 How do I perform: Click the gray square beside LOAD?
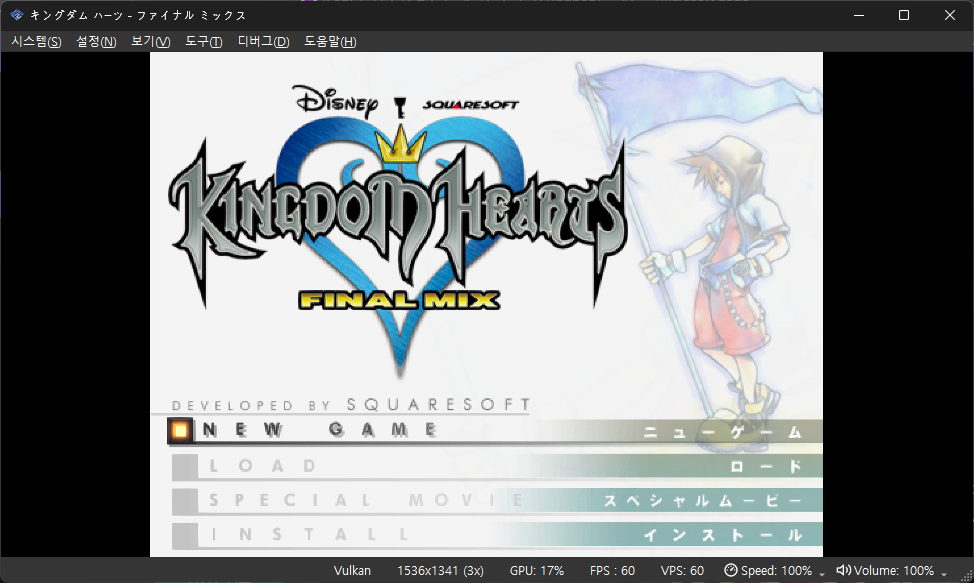point(184,467)
